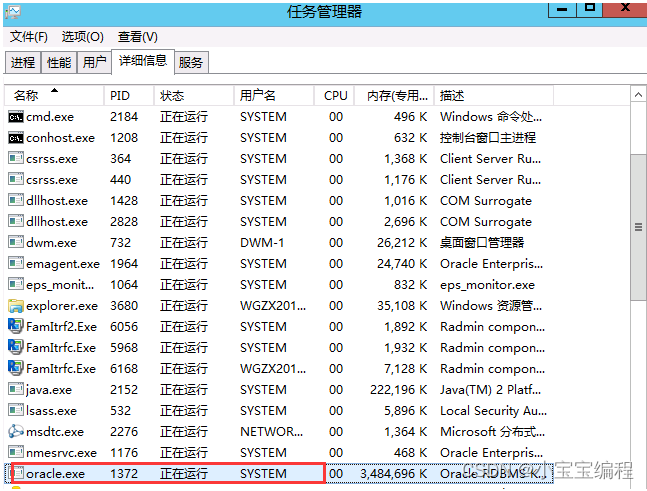The image size is (647, 491).
Task: Click the NETWOR... user name cell
Action: click(272, 432)
